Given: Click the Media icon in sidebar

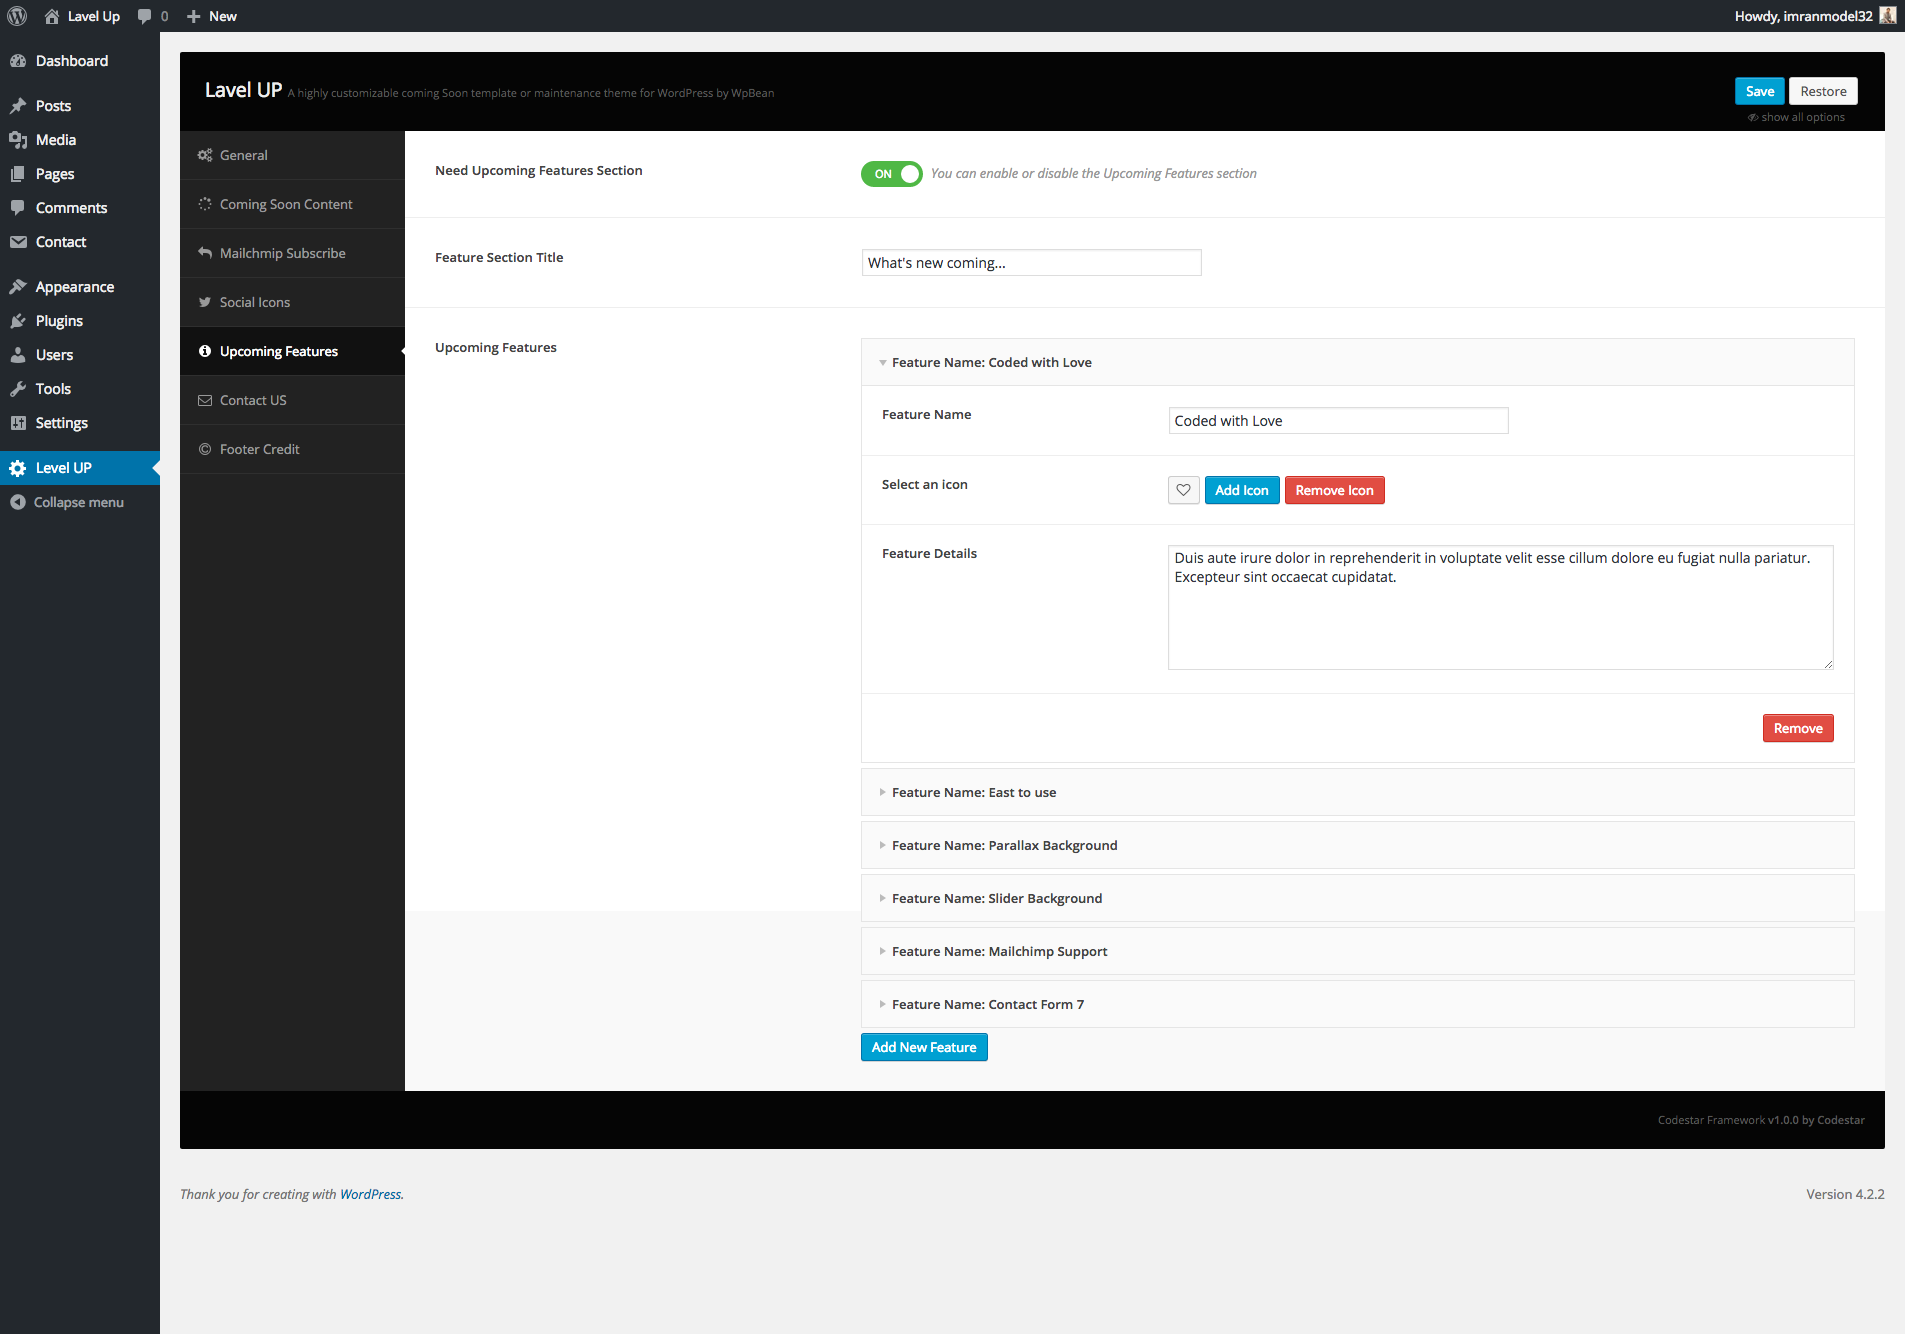Looking at the screenshot, I should (x=18, y=140).
